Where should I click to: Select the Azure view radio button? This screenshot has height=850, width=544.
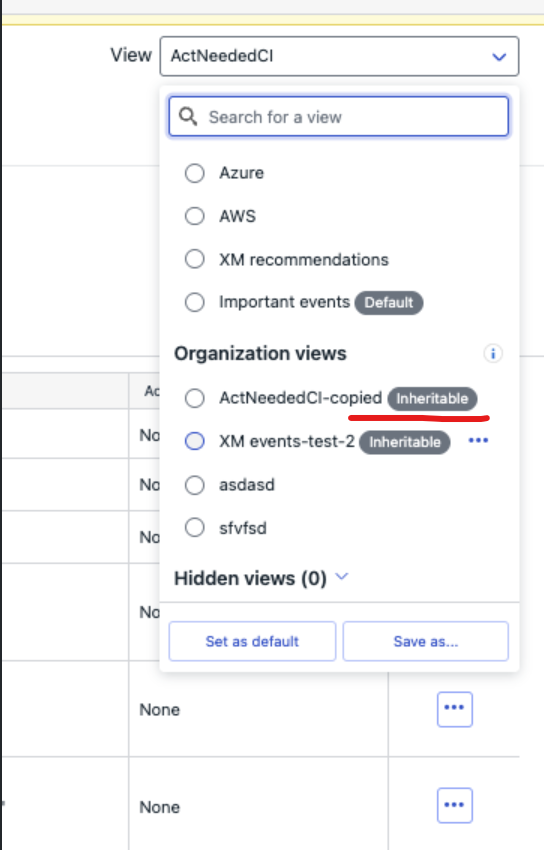click(195, 173)
